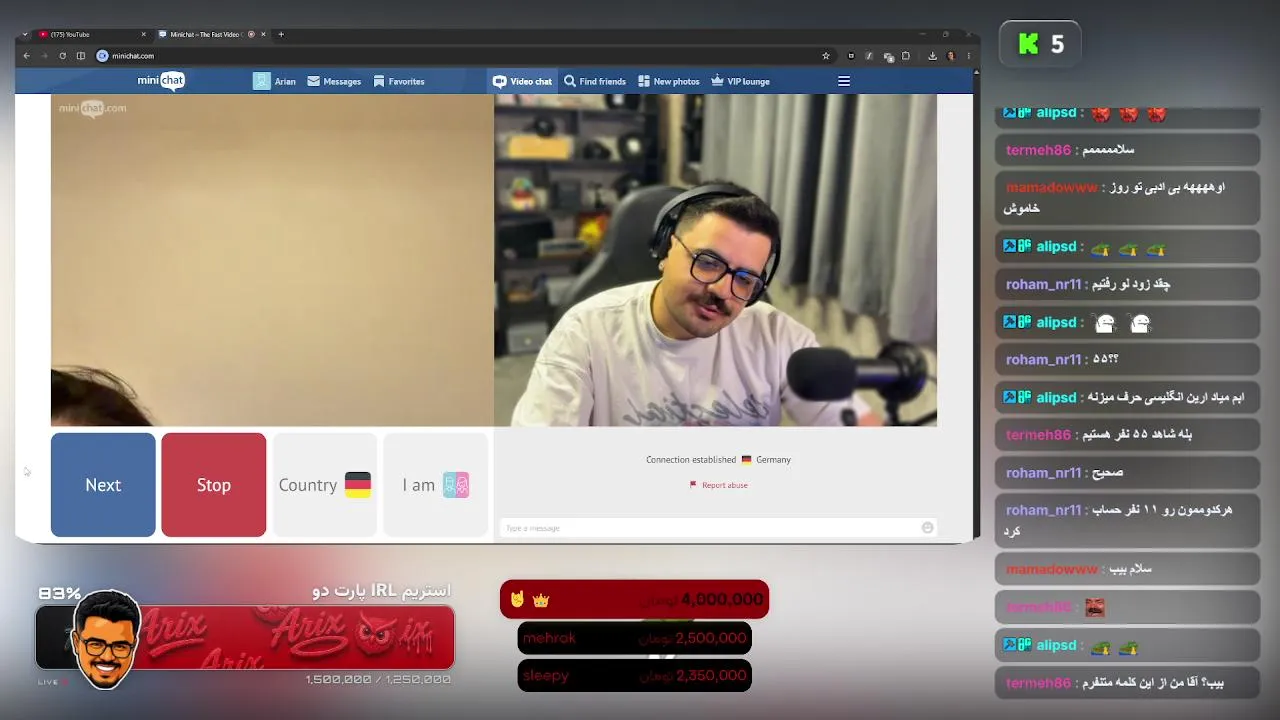Click the roham_nr11 message reading ۵۵؟؟
The width and height of the screenshot is (1280, 720).
[1128, 359]
